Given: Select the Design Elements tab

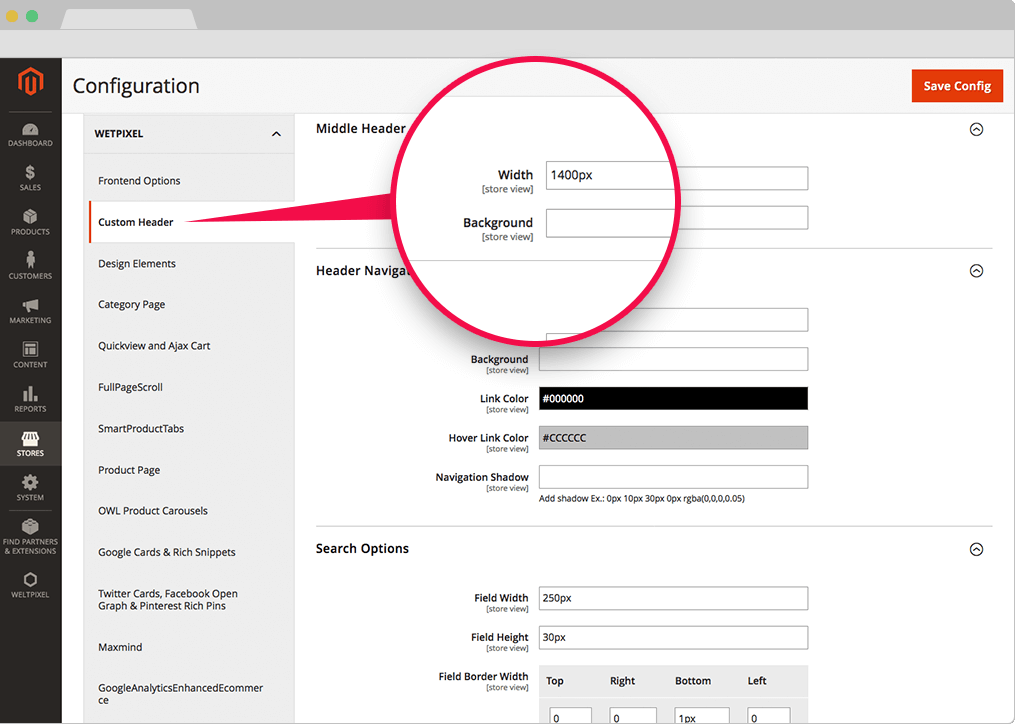Looking at the screenshot, I should tap(137, 264).
